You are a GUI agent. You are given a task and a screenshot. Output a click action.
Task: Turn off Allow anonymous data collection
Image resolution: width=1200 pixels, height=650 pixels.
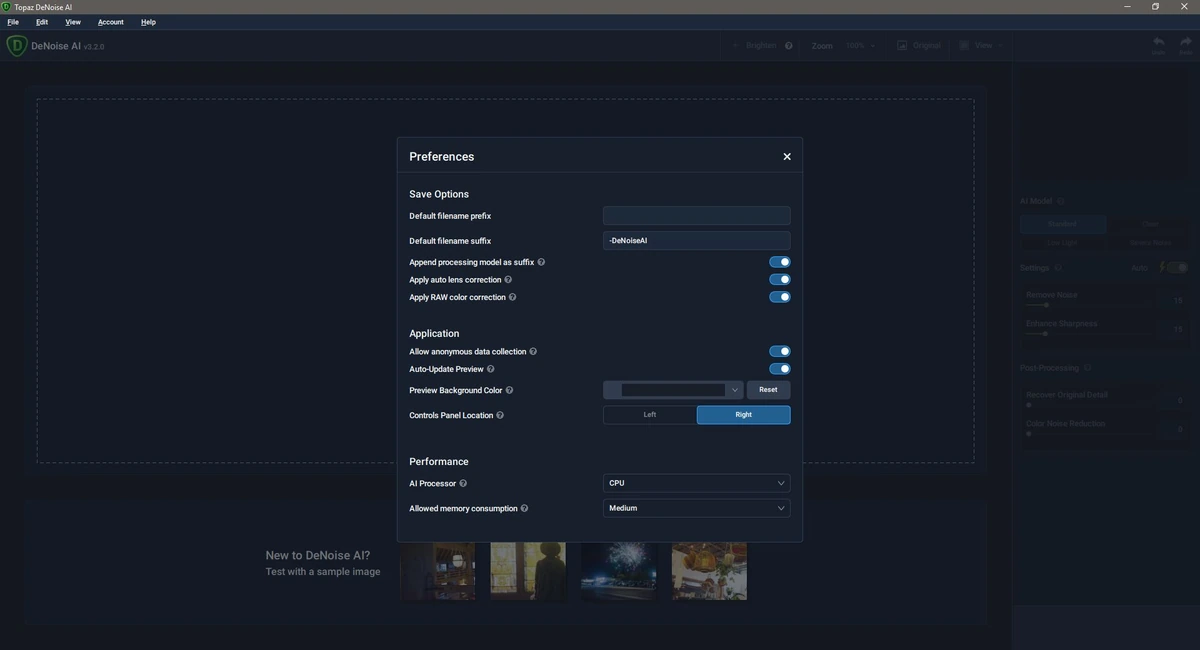point(780,352)
